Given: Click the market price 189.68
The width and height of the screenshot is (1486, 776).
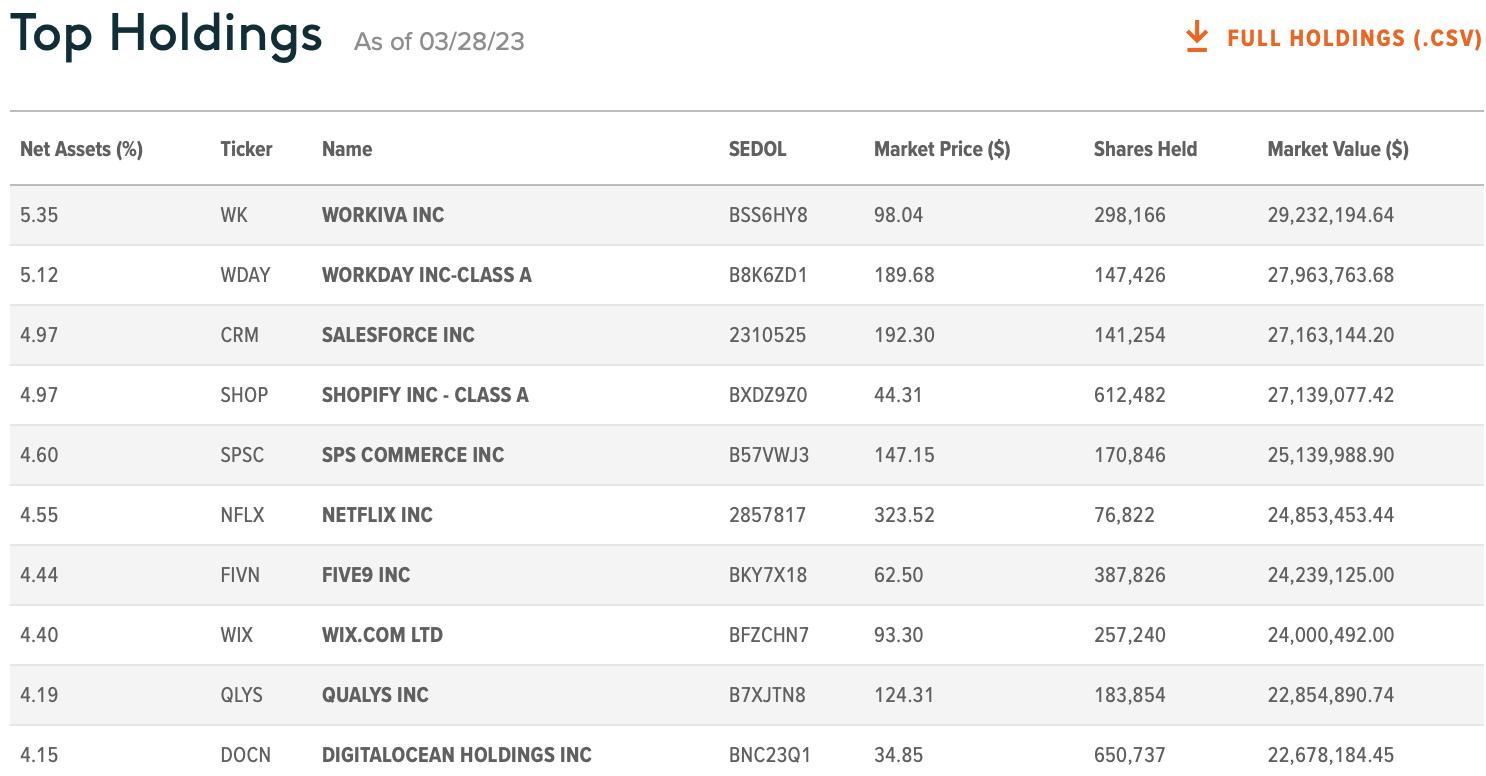Looking at the screenshot, I should tap(904, 275).
